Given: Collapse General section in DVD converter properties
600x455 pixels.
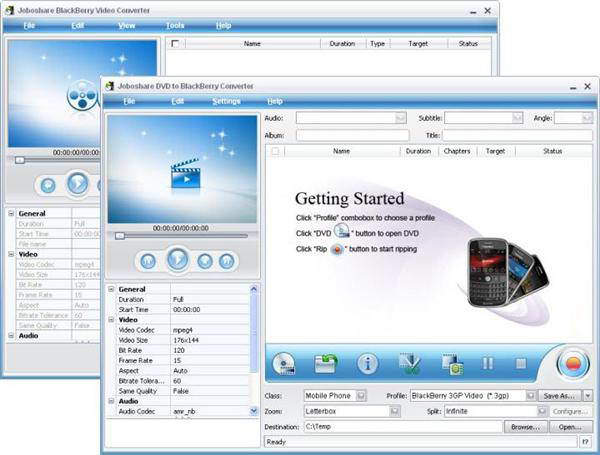Looking at the screenshot, I should tap(111, 289).
